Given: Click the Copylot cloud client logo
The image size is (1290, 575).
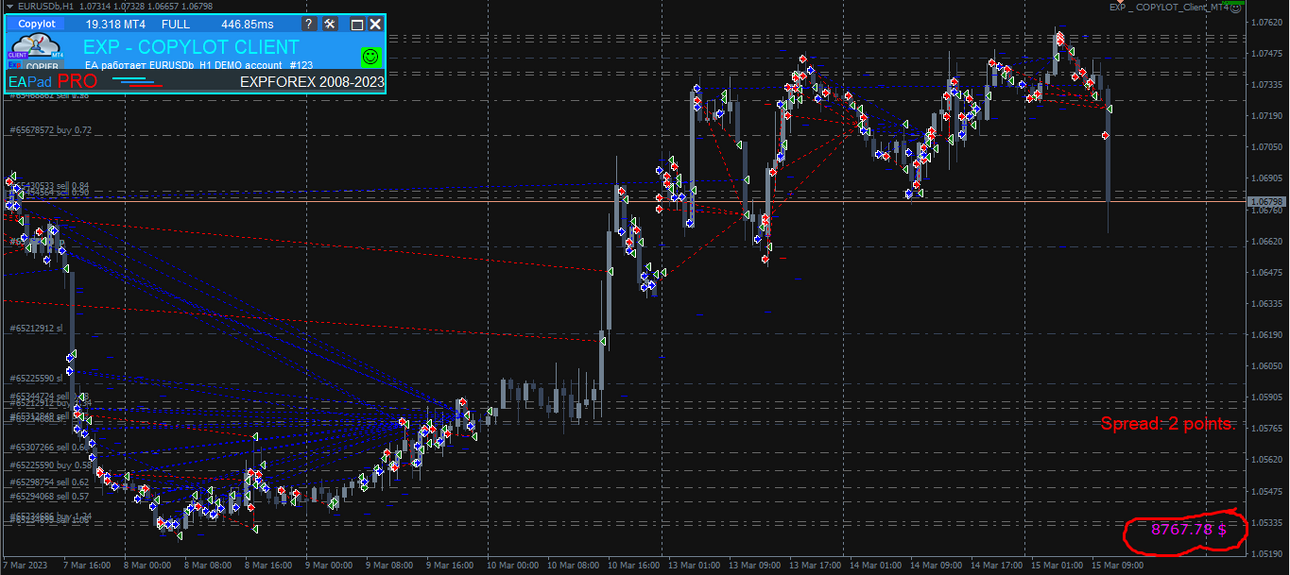Looking at the screenshot, I should pos(38,46).
